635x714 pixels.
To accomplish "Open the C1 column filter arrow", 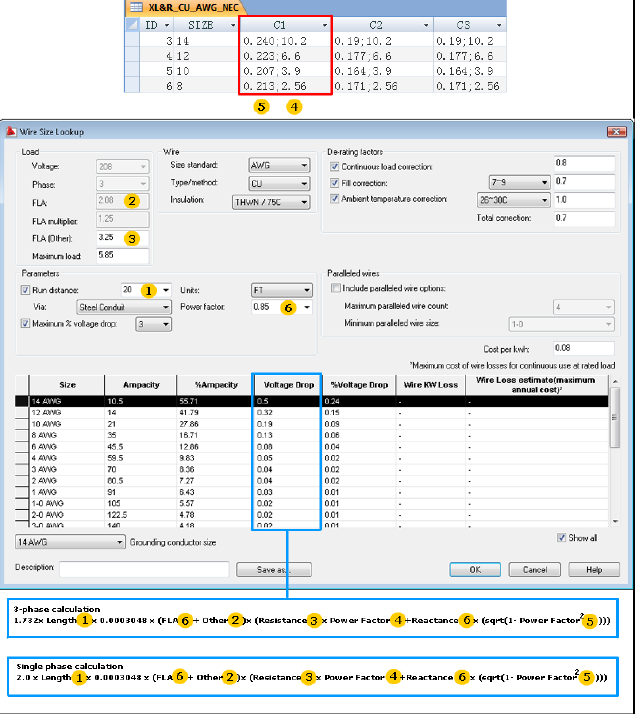I will pos(325,25).
